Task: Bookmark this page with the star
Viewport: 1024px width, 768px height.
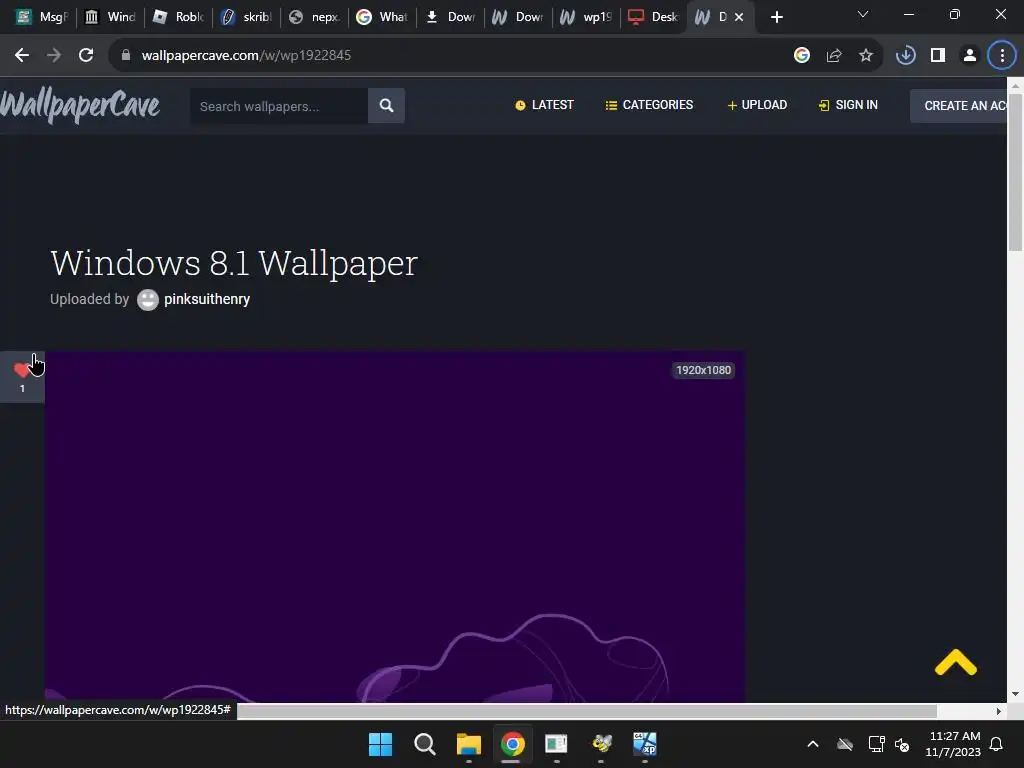Action: (x=866, y=56)
